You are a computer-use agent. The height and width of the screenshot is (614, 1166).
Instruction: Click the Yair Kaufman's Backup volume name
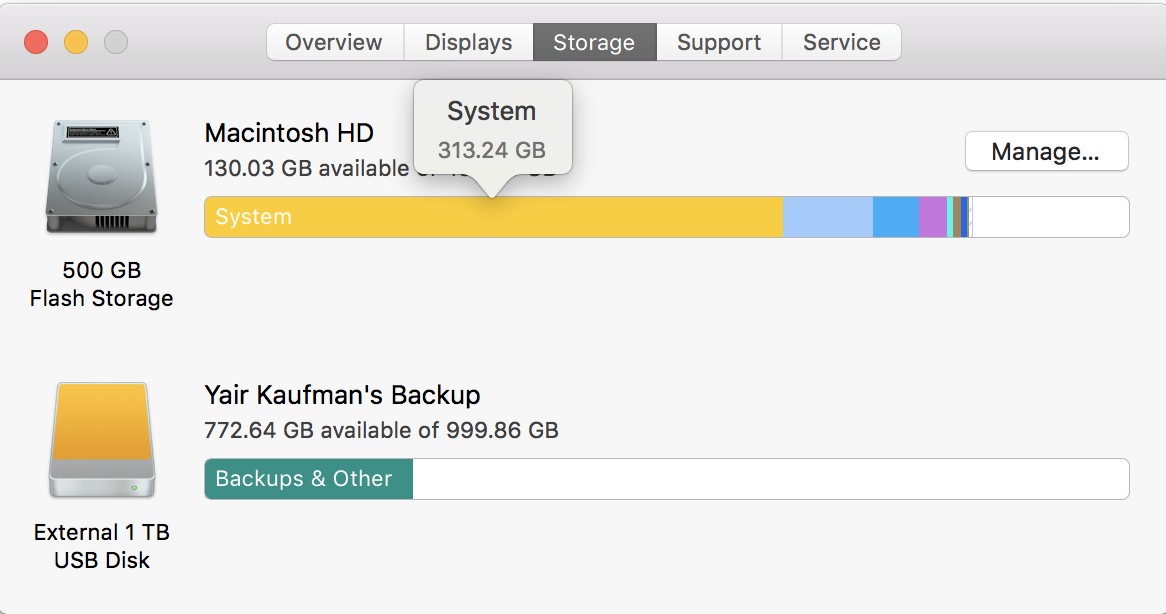[x=342, y=395]
